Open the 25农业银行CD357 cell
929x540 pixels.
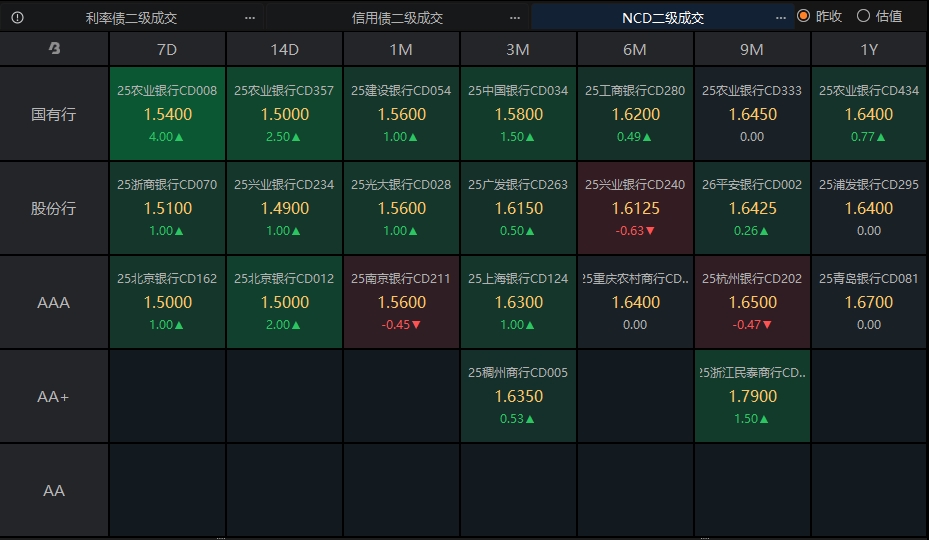click(284, 114)
